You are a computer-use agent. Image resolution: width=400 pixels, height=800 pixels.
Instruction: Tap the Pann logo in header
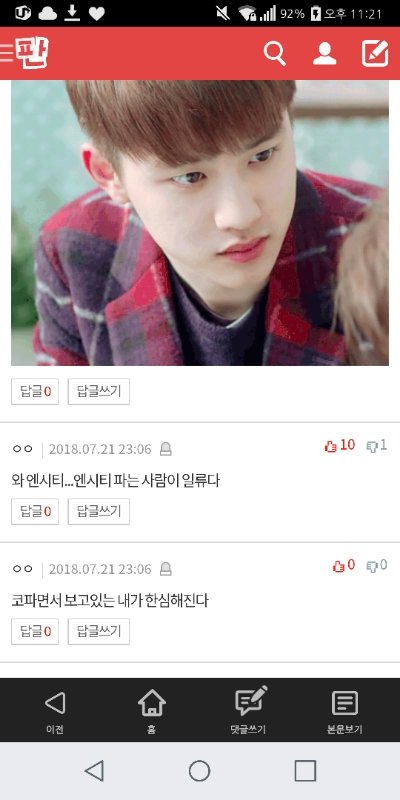32,53
